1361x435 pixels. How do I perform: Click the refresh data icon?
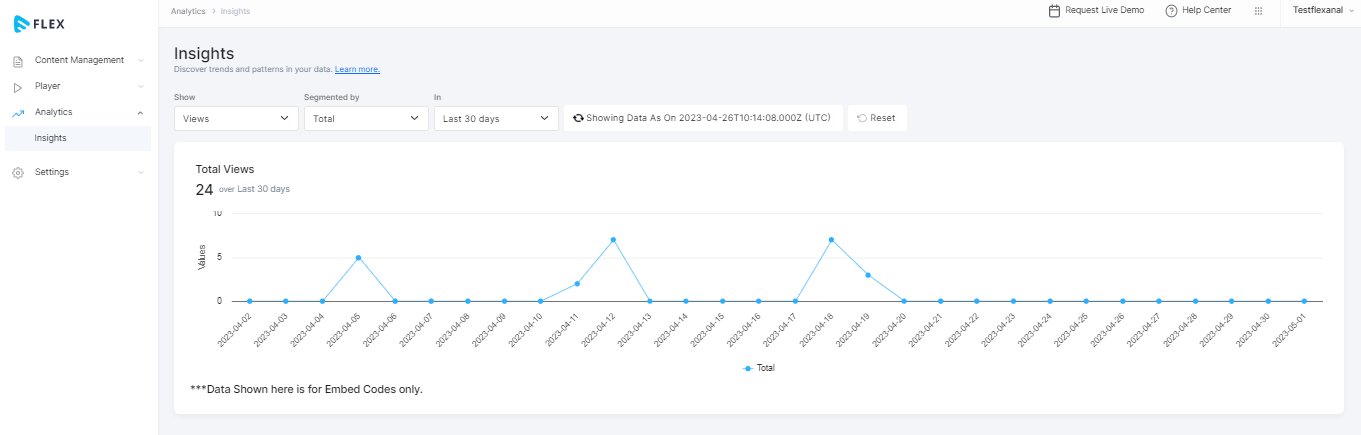[x=578, y=118]
